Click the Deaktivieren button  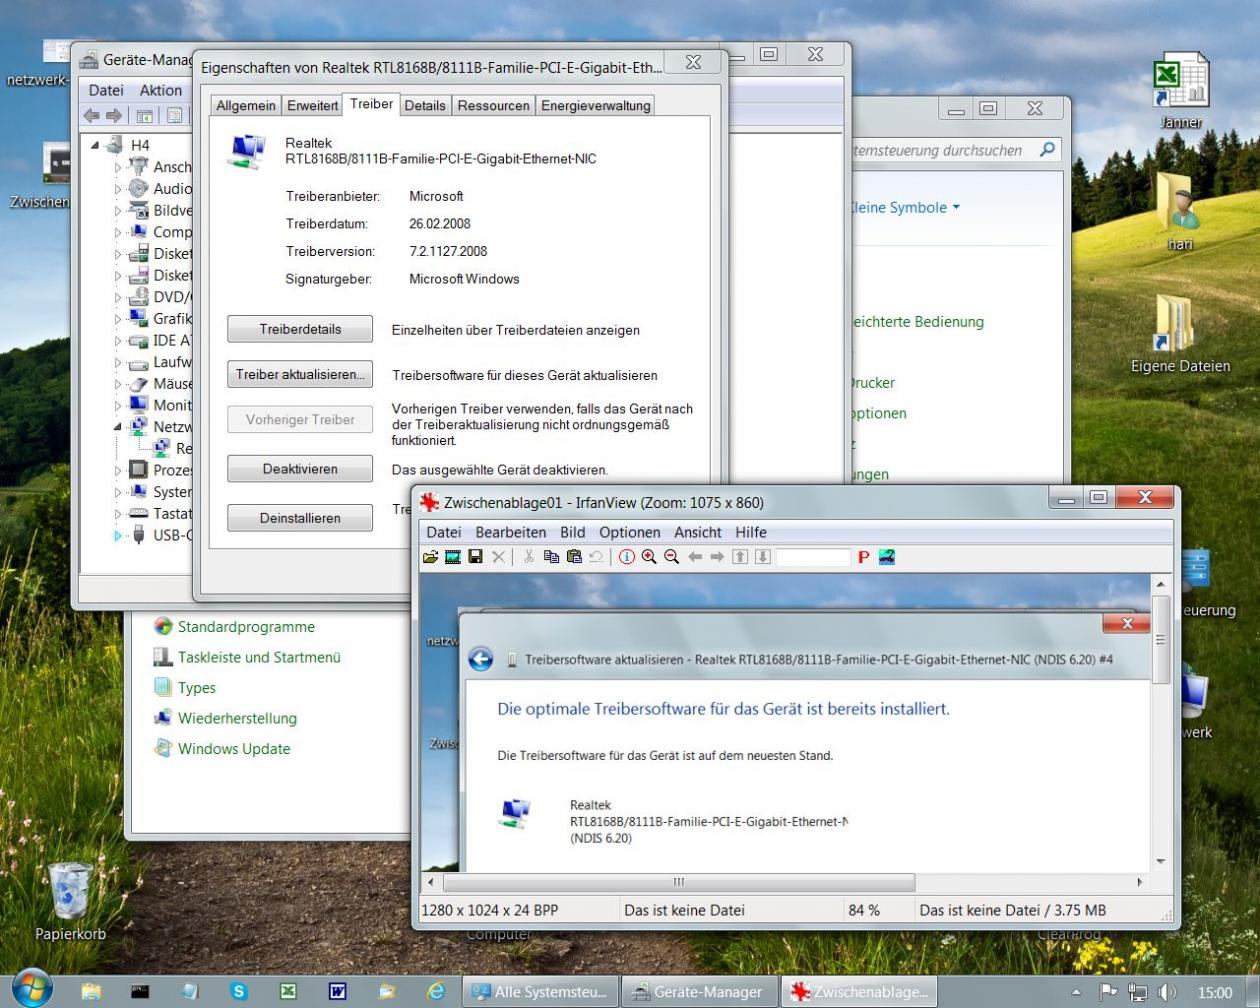pos(300,468)
